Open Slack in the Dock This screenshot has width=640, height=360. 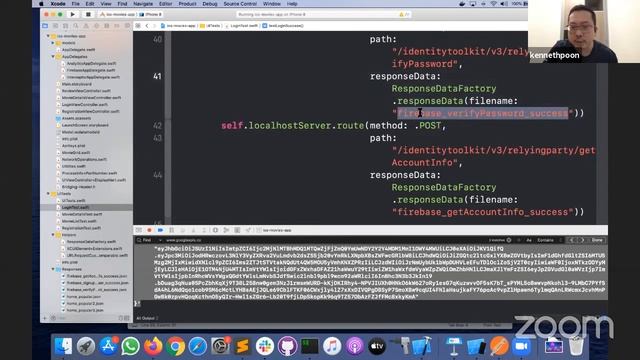tap(265, 347)
